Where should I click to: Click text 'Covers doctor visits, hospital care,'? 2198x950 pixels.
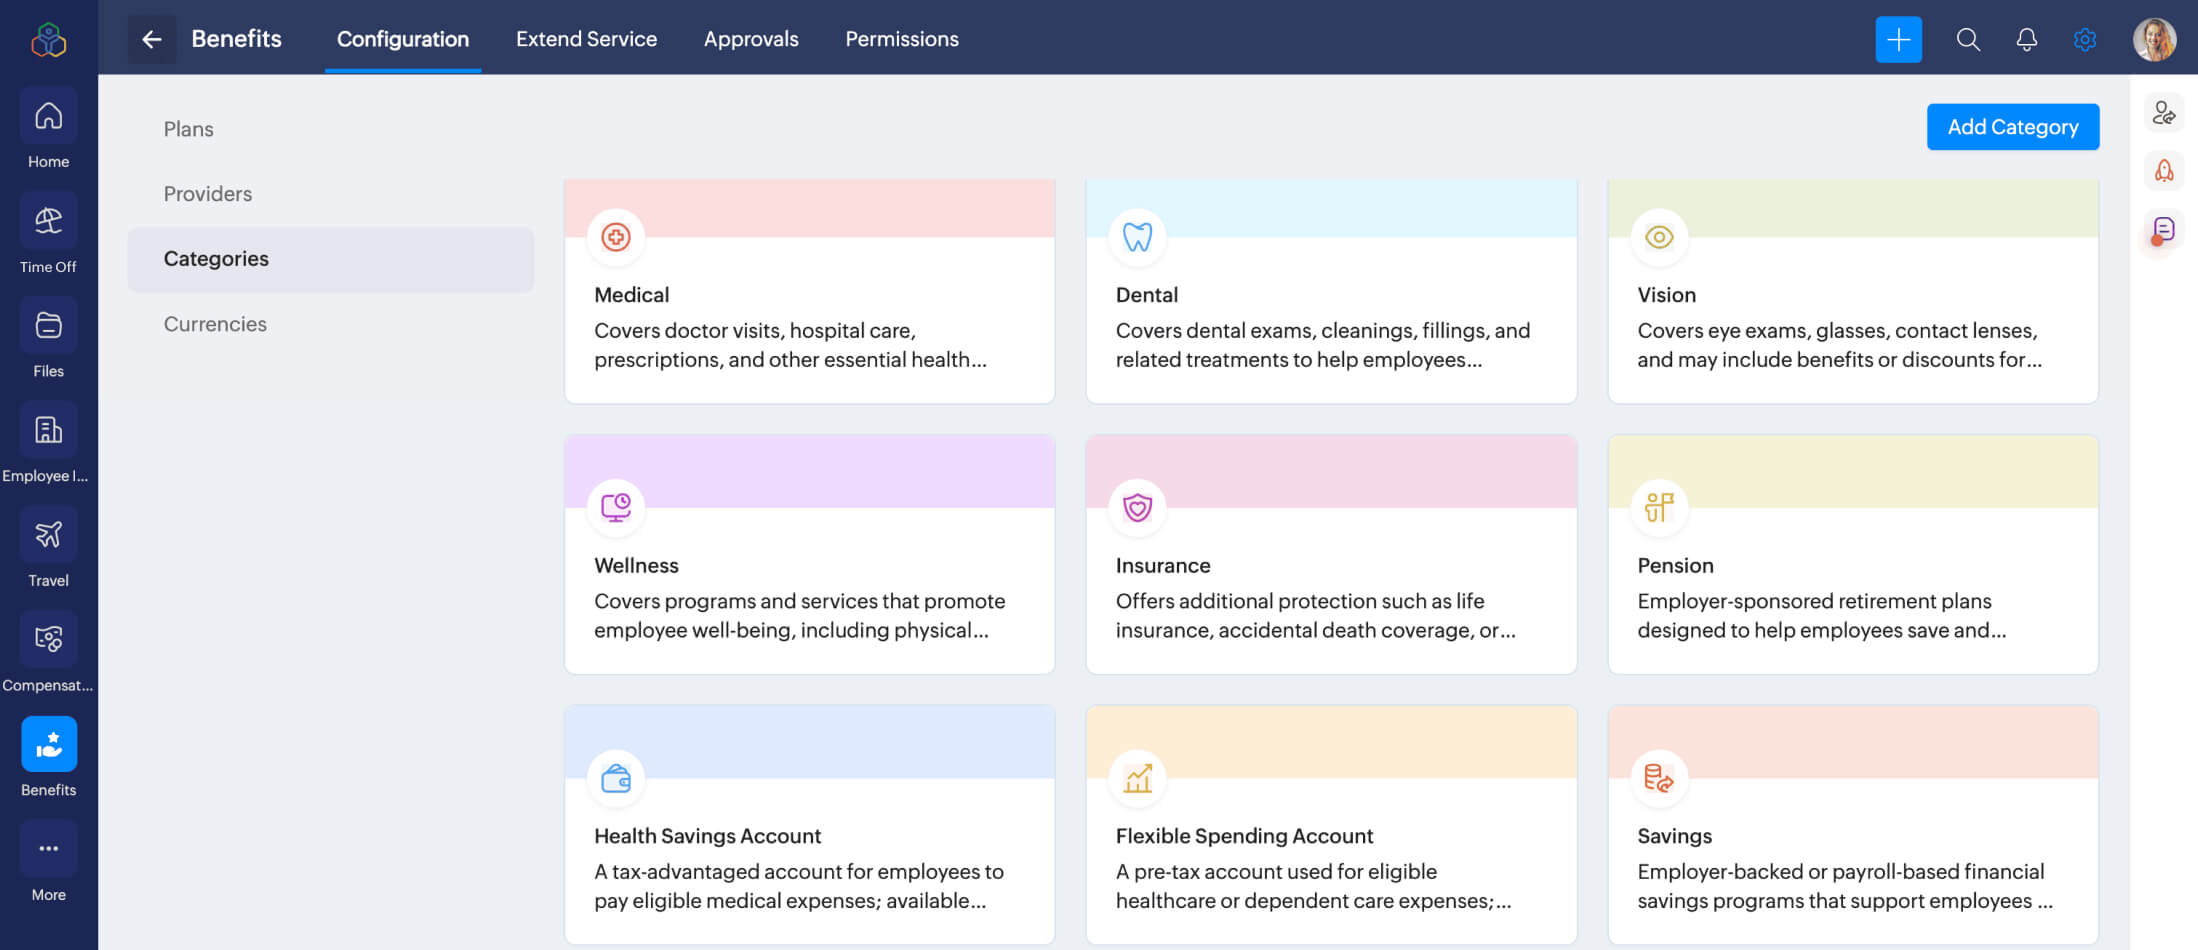(x=755, y=331)
